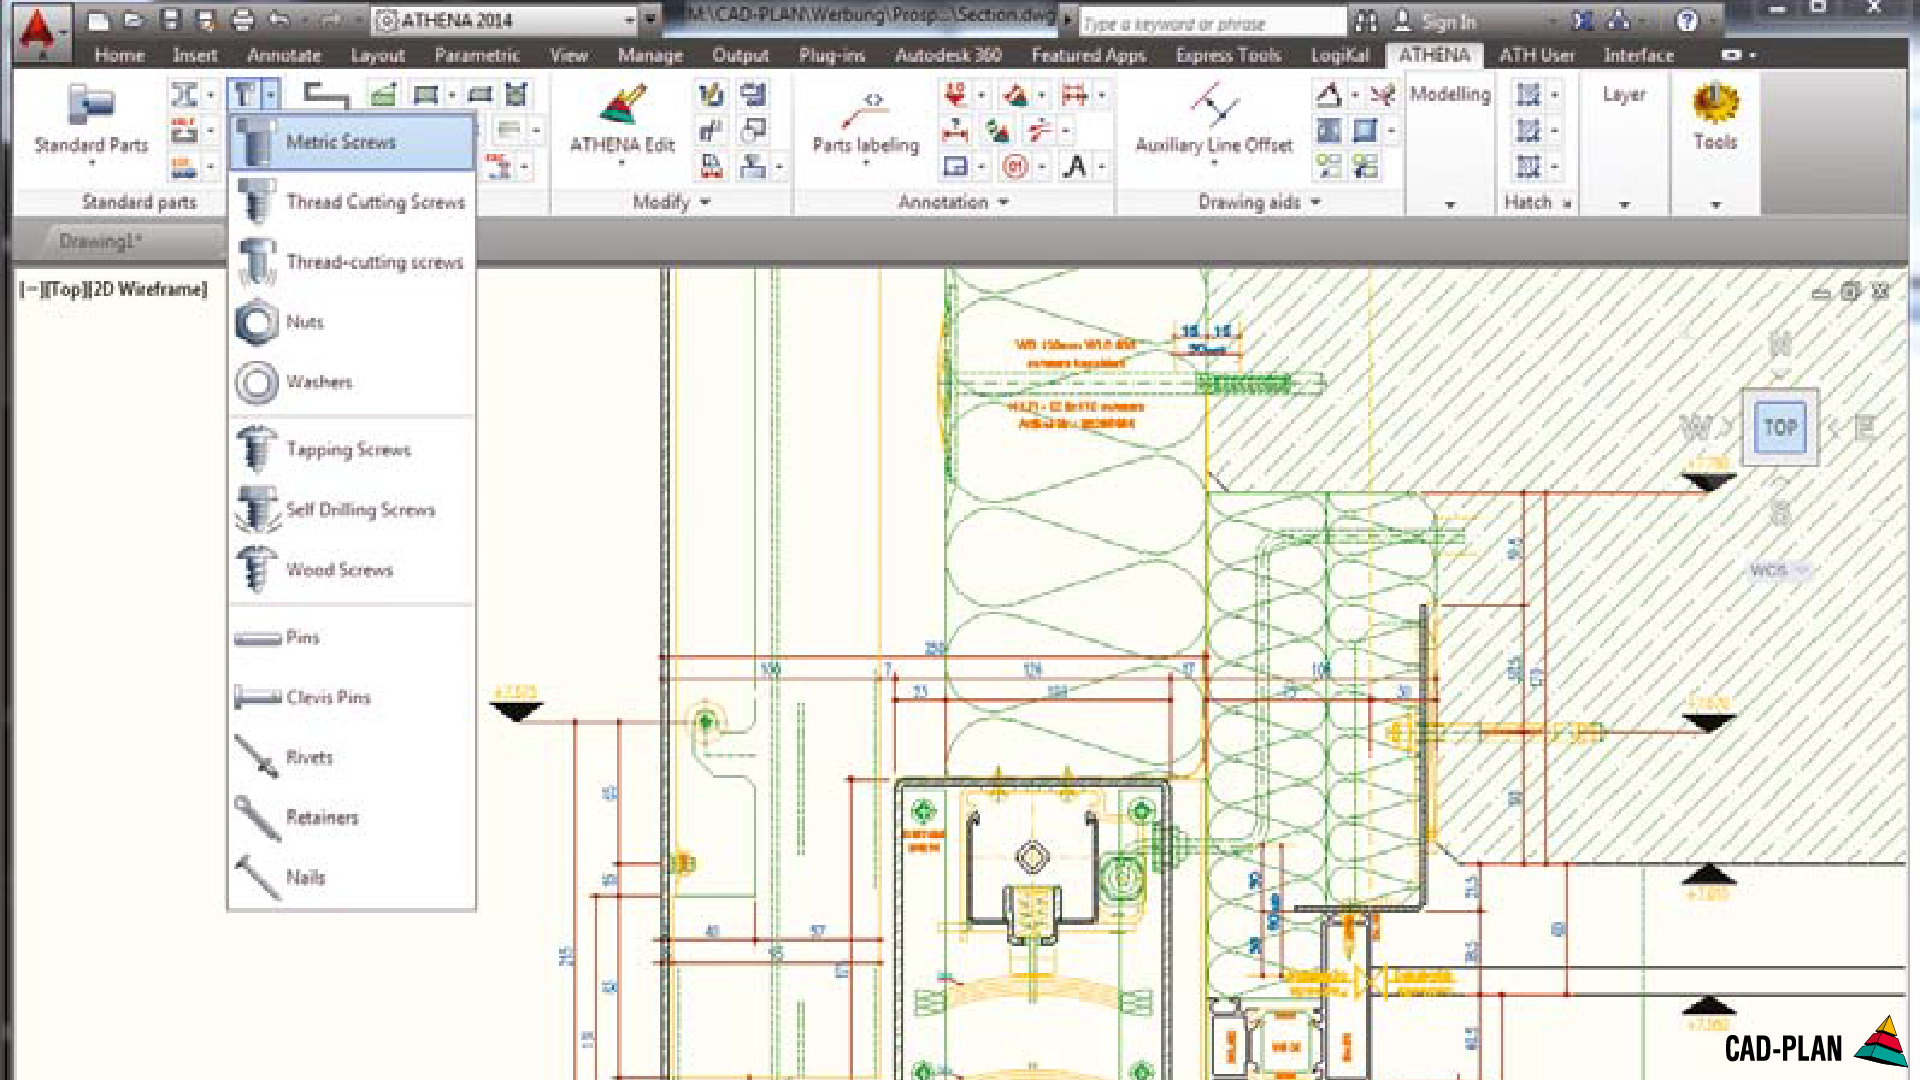Choose Rivets from the list
1920x1080 pixels.
click(x=351, y=758)
